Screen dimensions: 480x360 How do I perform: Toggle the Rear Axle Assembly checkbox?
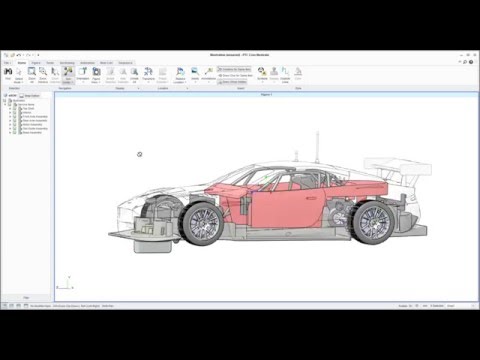click(x=15, y=120)
